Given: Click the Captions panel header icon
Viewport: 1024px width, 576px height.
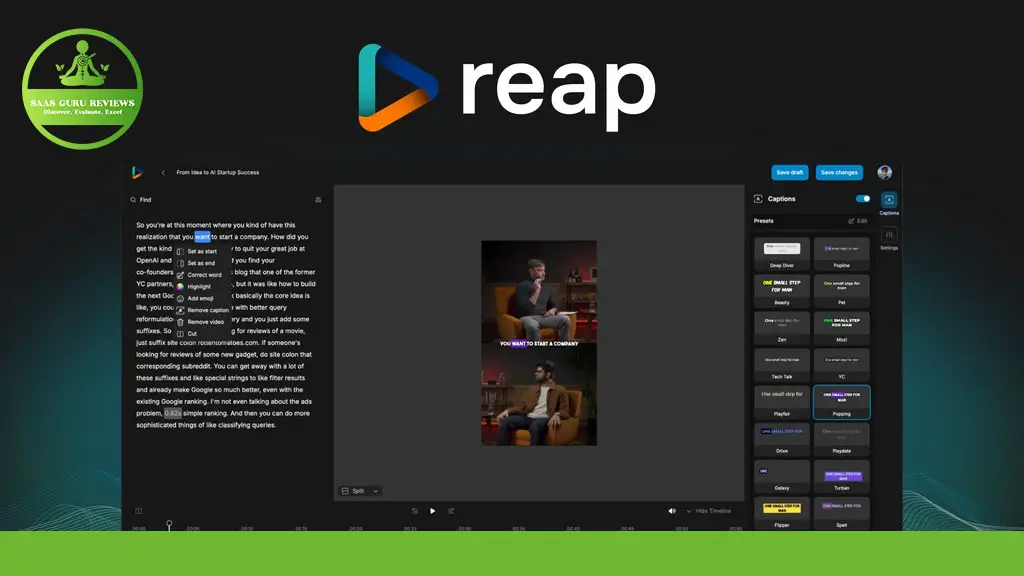Looking at the screenshot, I should coord(758,199).
